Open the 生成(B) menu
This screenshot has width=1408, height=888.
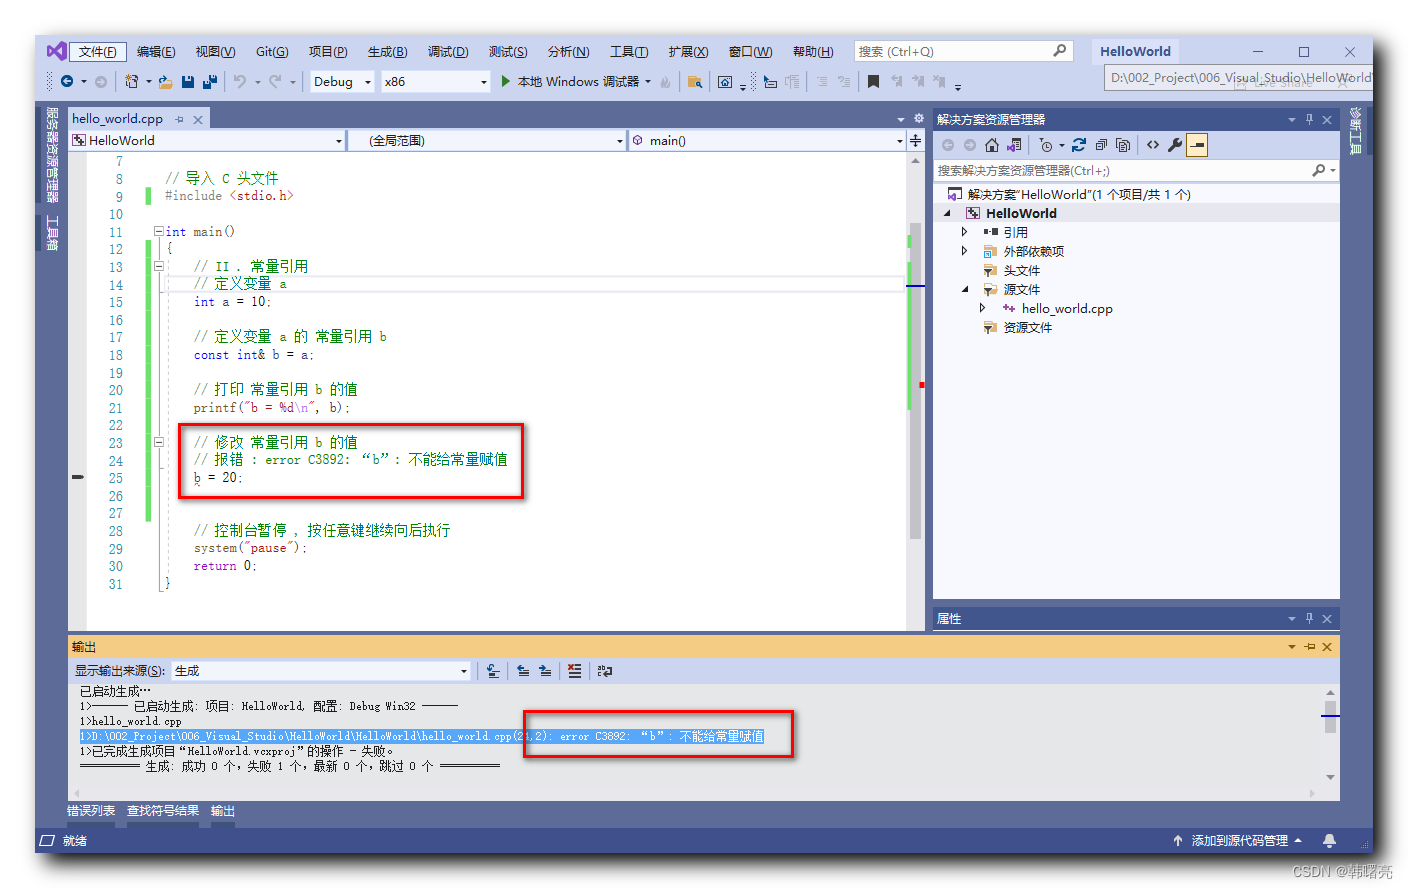[387, 52]
